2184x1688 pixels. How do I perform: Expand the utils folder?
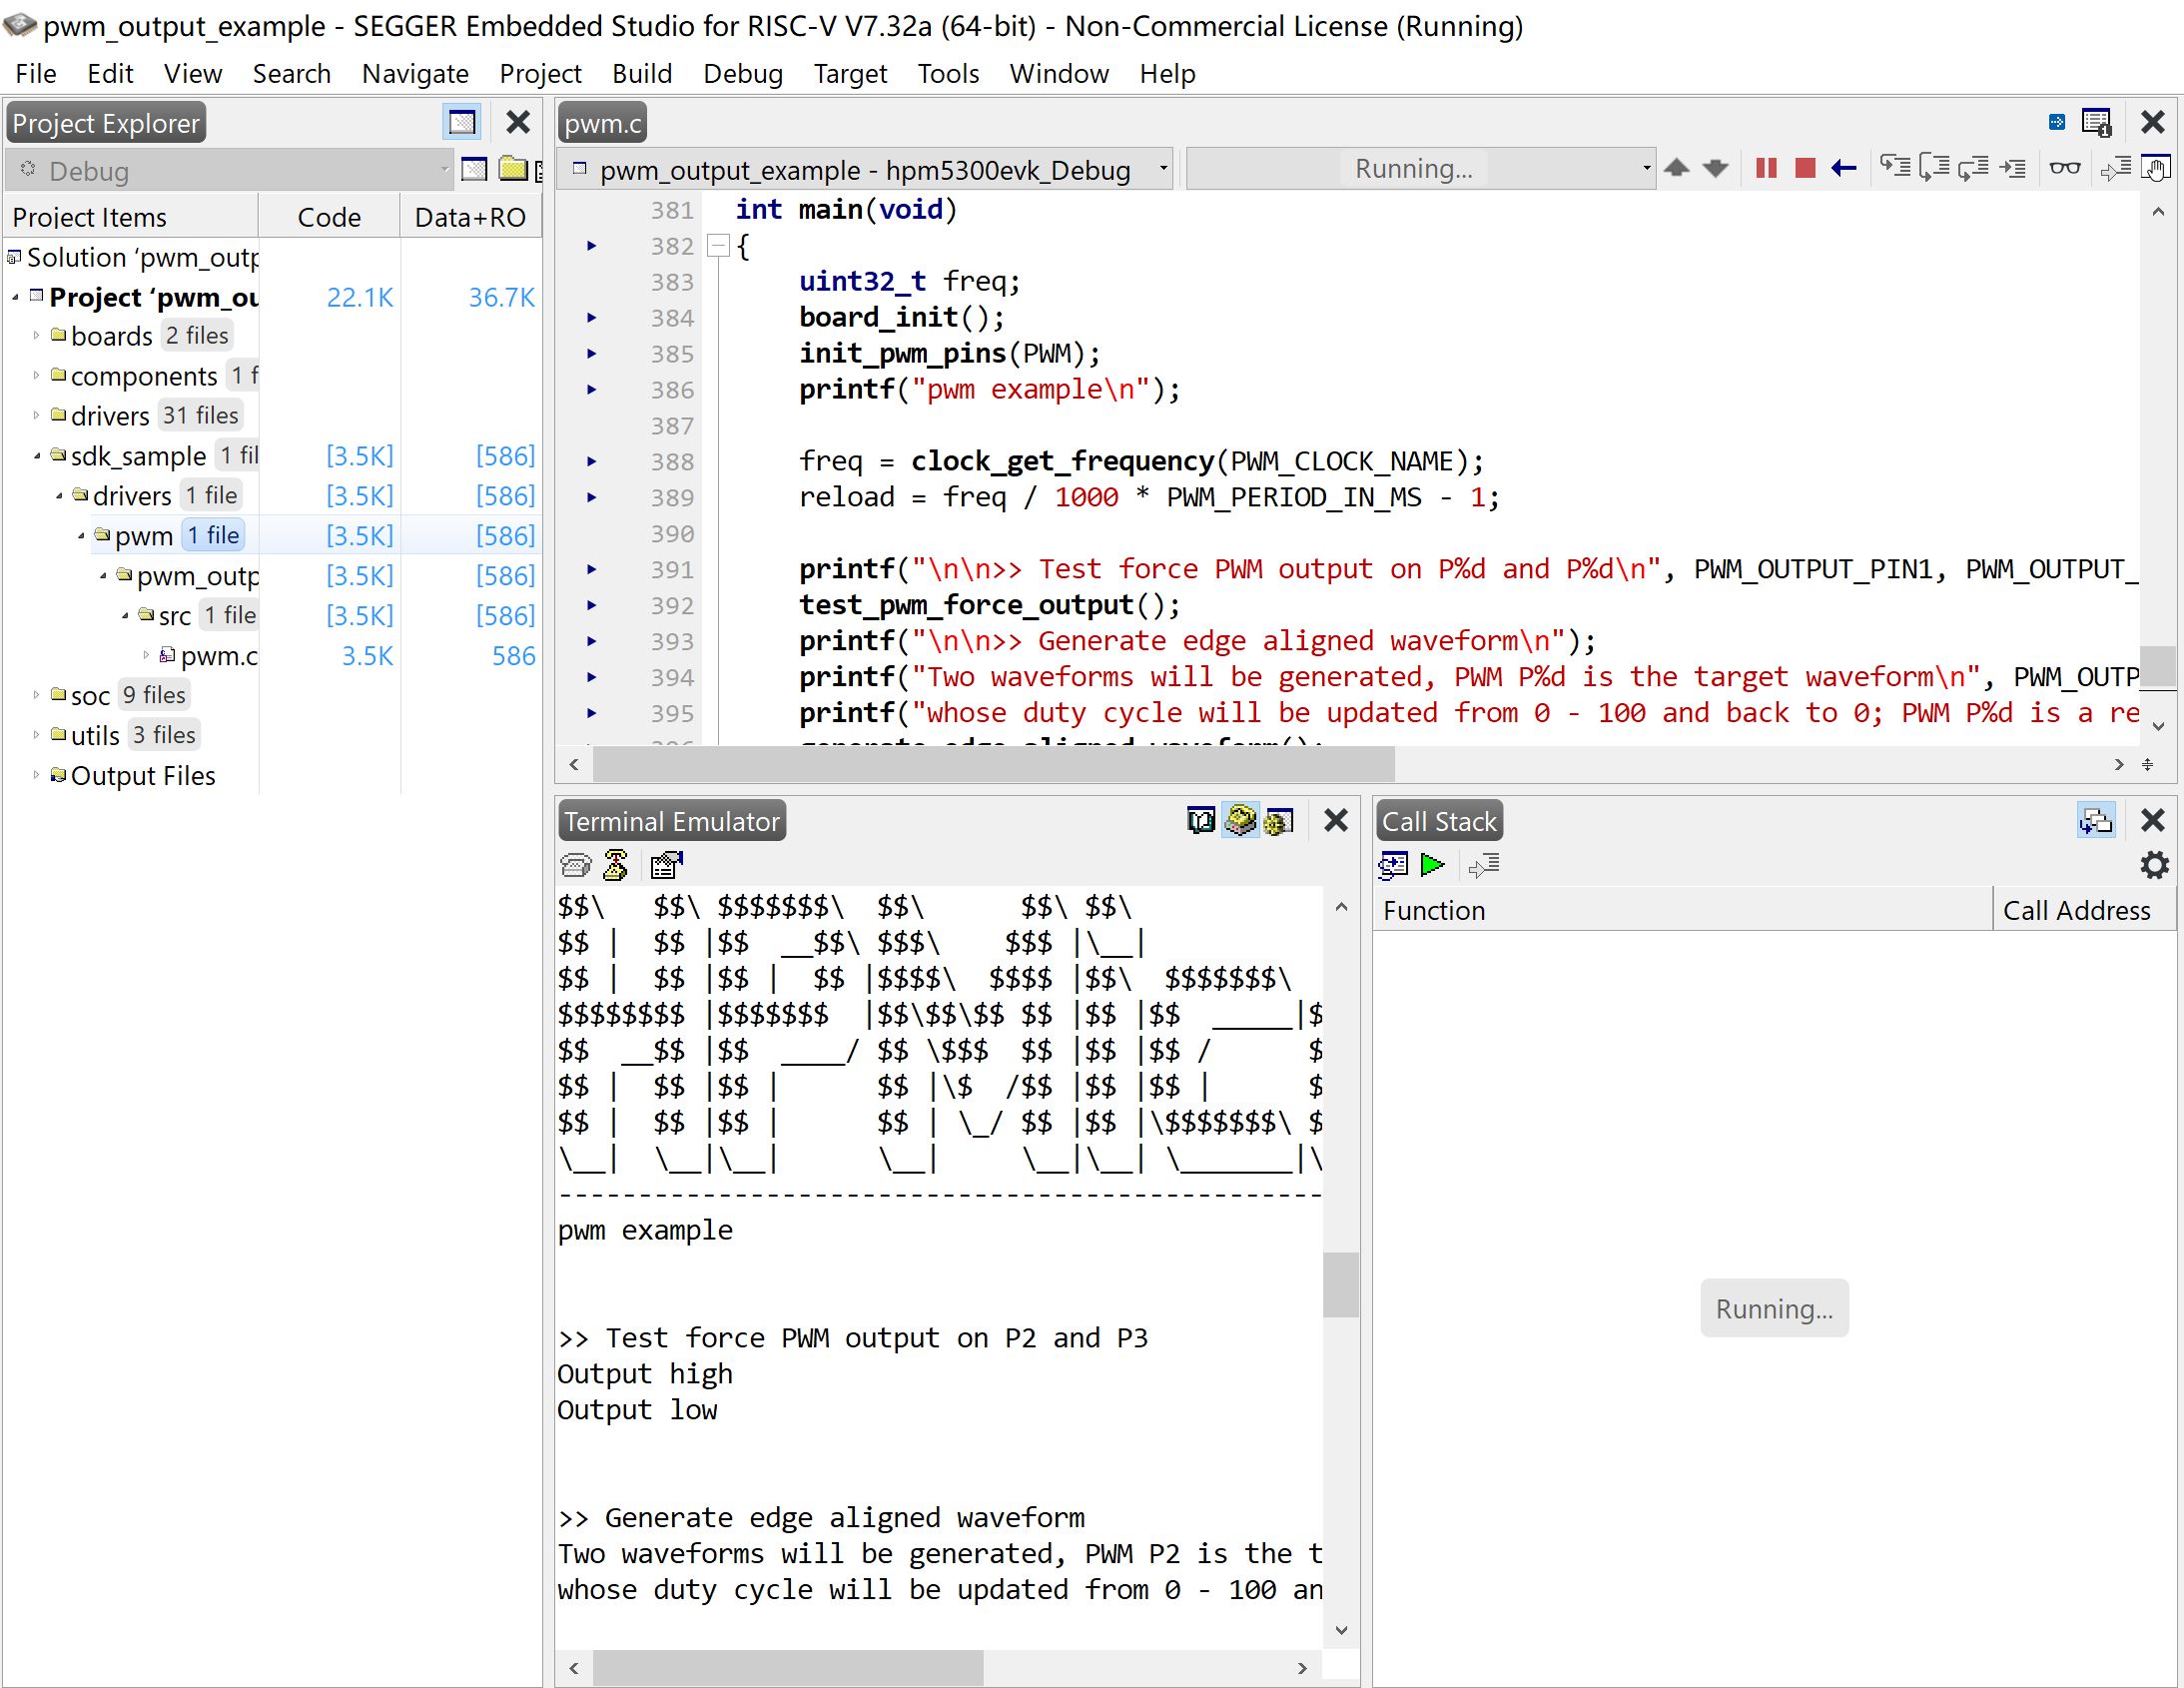click(x=36, y=734)
